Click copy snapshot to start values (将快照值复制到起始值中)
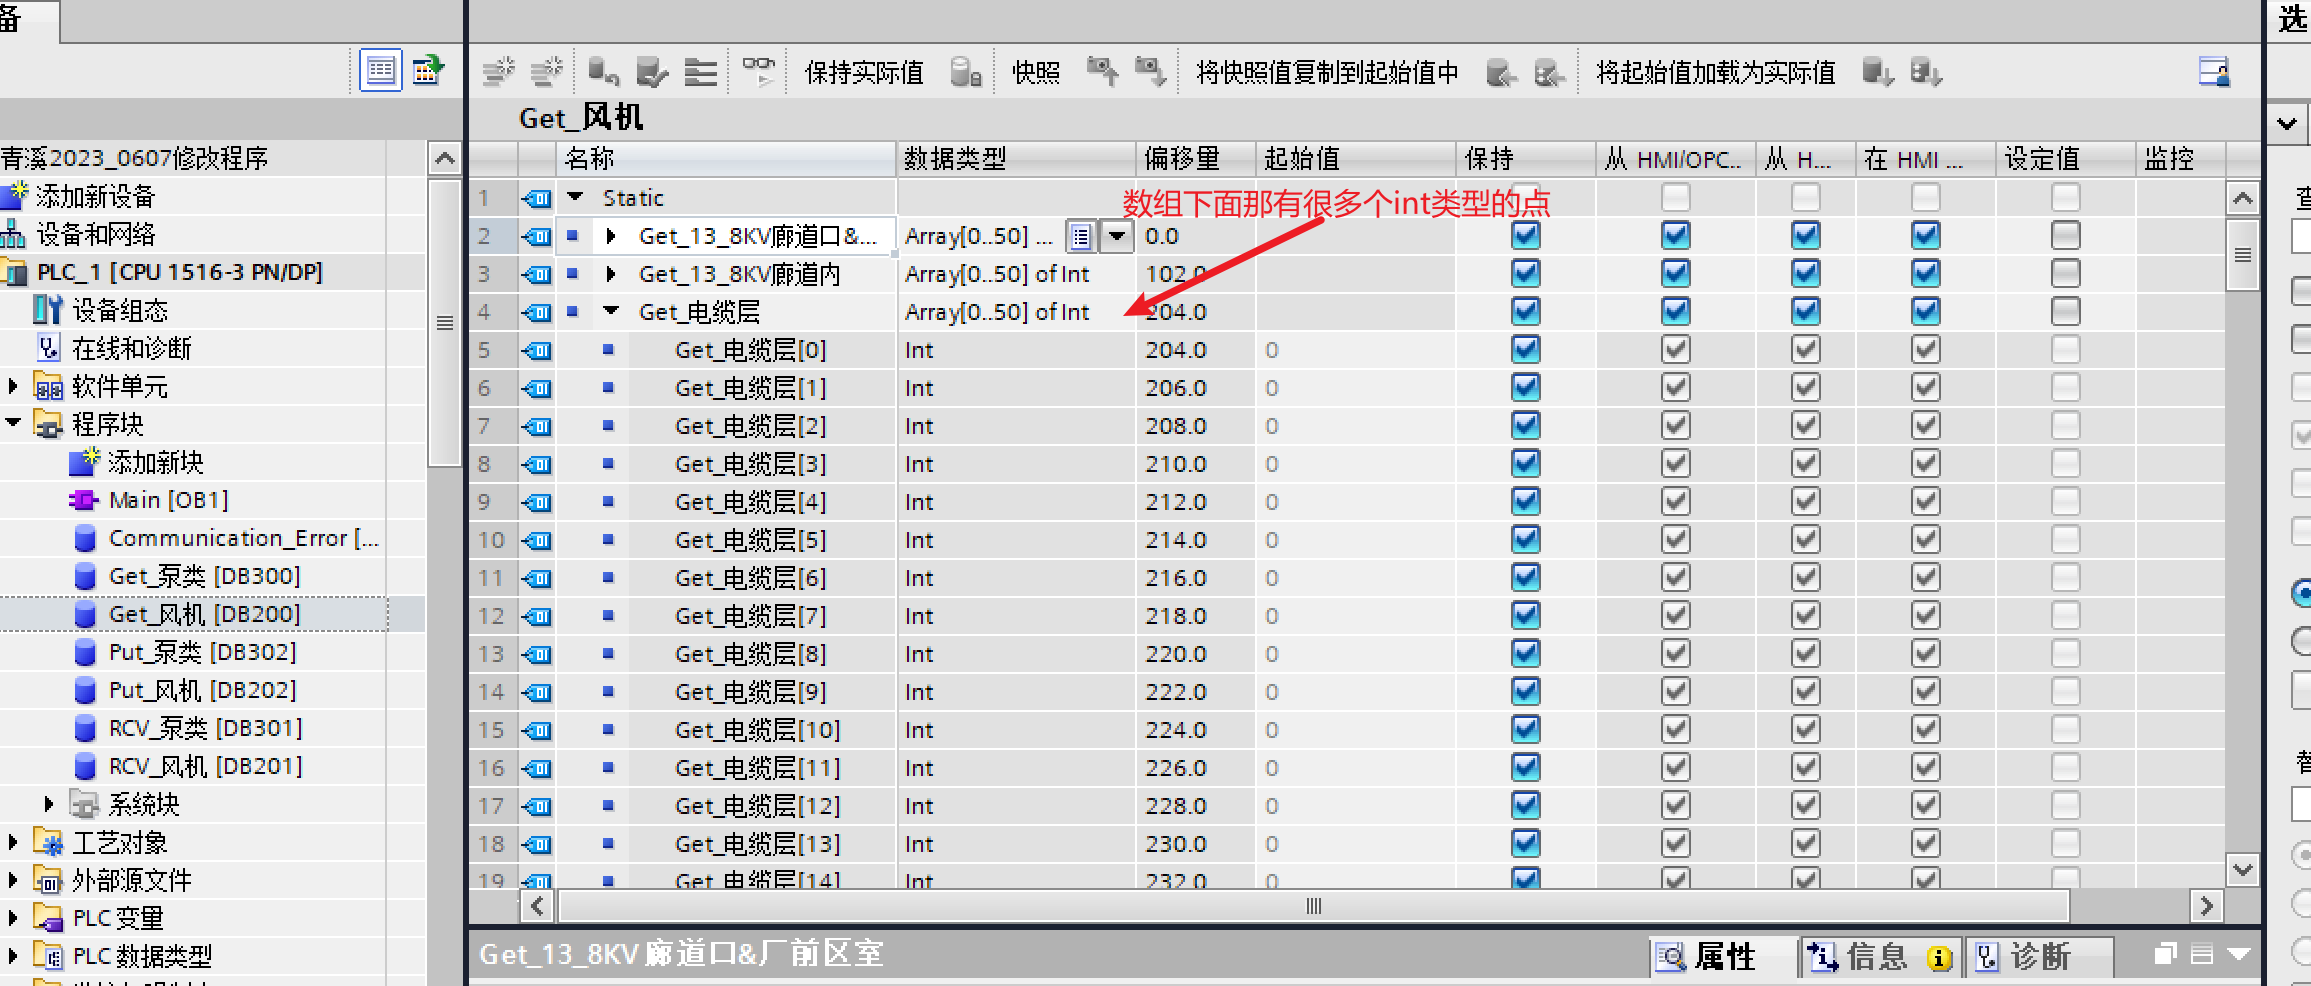 tap(1327, 73)
